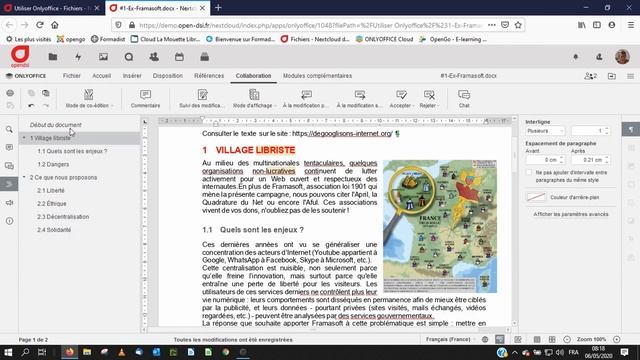Click Afficher les paramètres avancés

coord(571,214)
